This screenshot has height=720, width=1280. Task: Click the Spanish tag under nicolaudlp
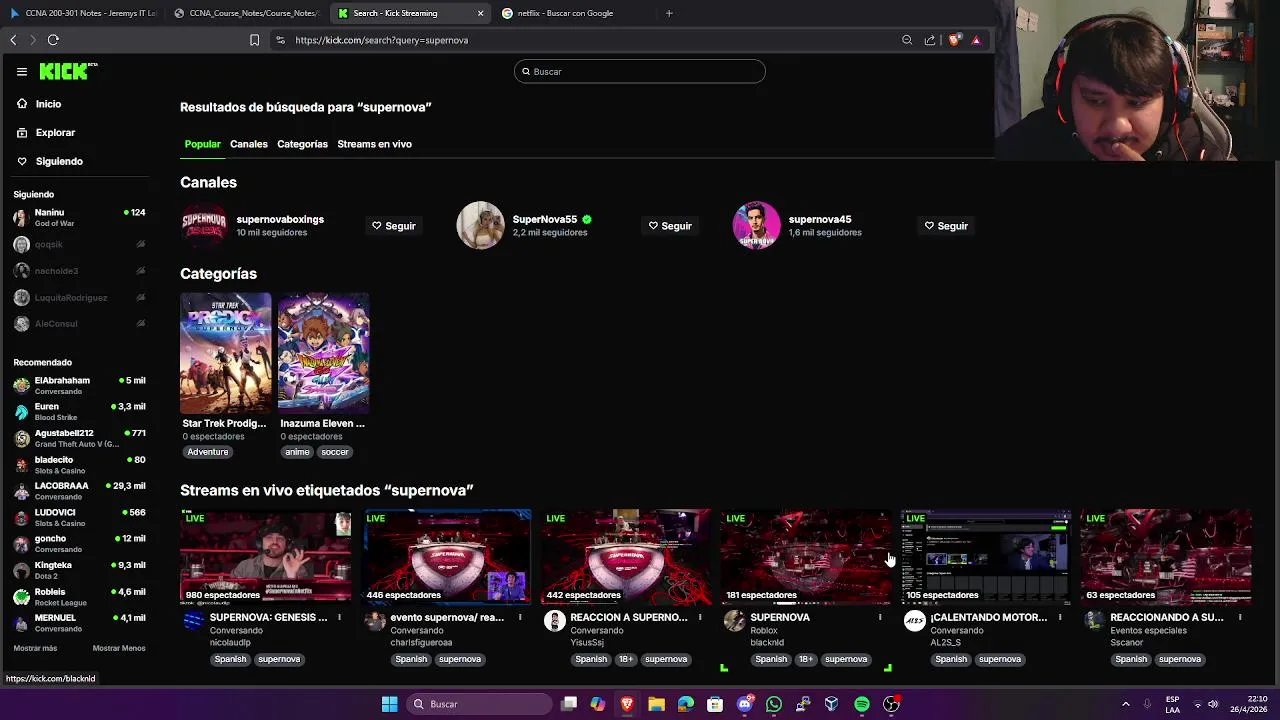coord(229,659)
